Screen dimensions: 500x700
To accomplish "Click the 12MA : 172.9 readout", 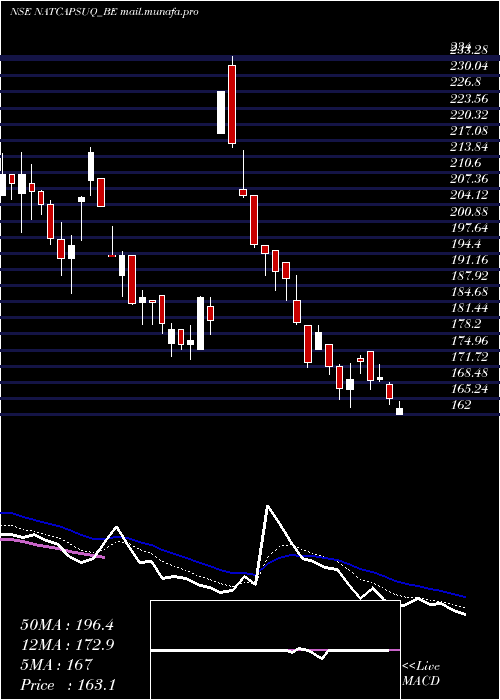I will [x=67, y=645].
